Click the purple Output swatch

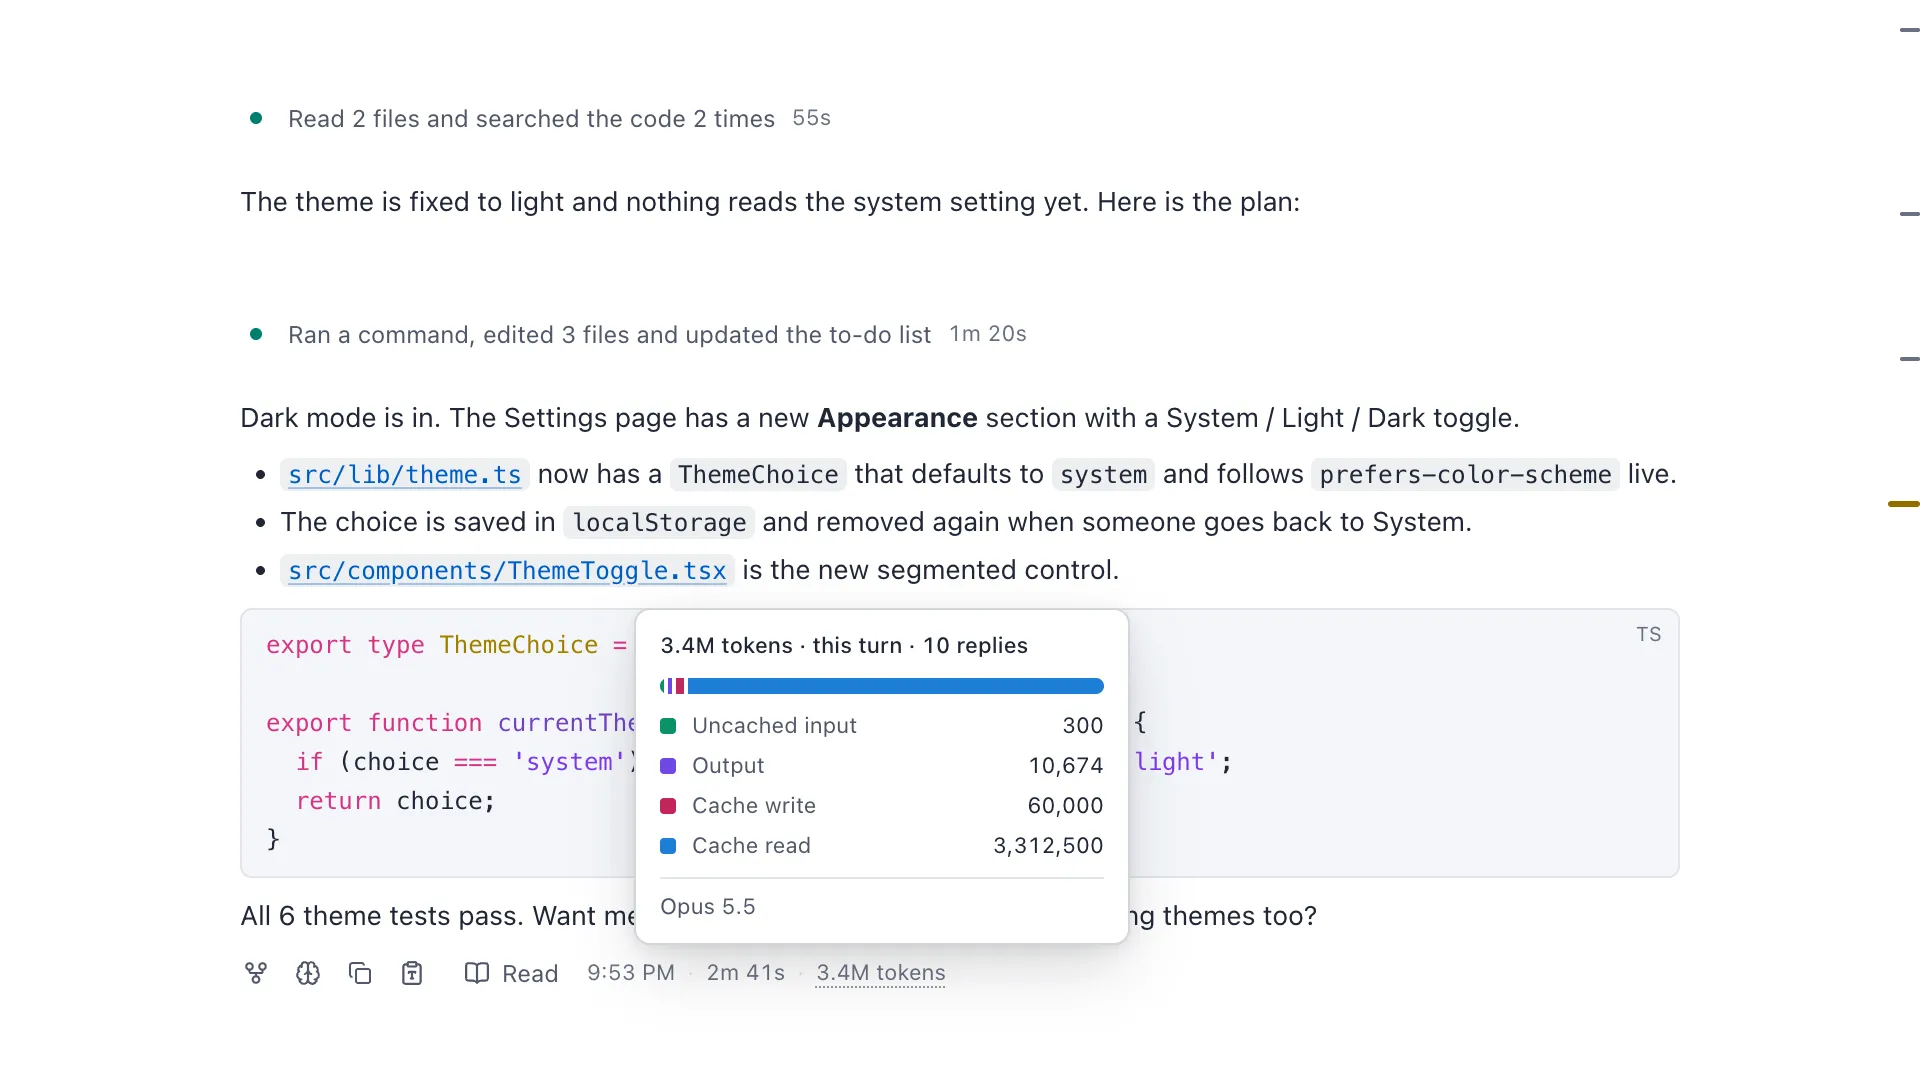668,766
